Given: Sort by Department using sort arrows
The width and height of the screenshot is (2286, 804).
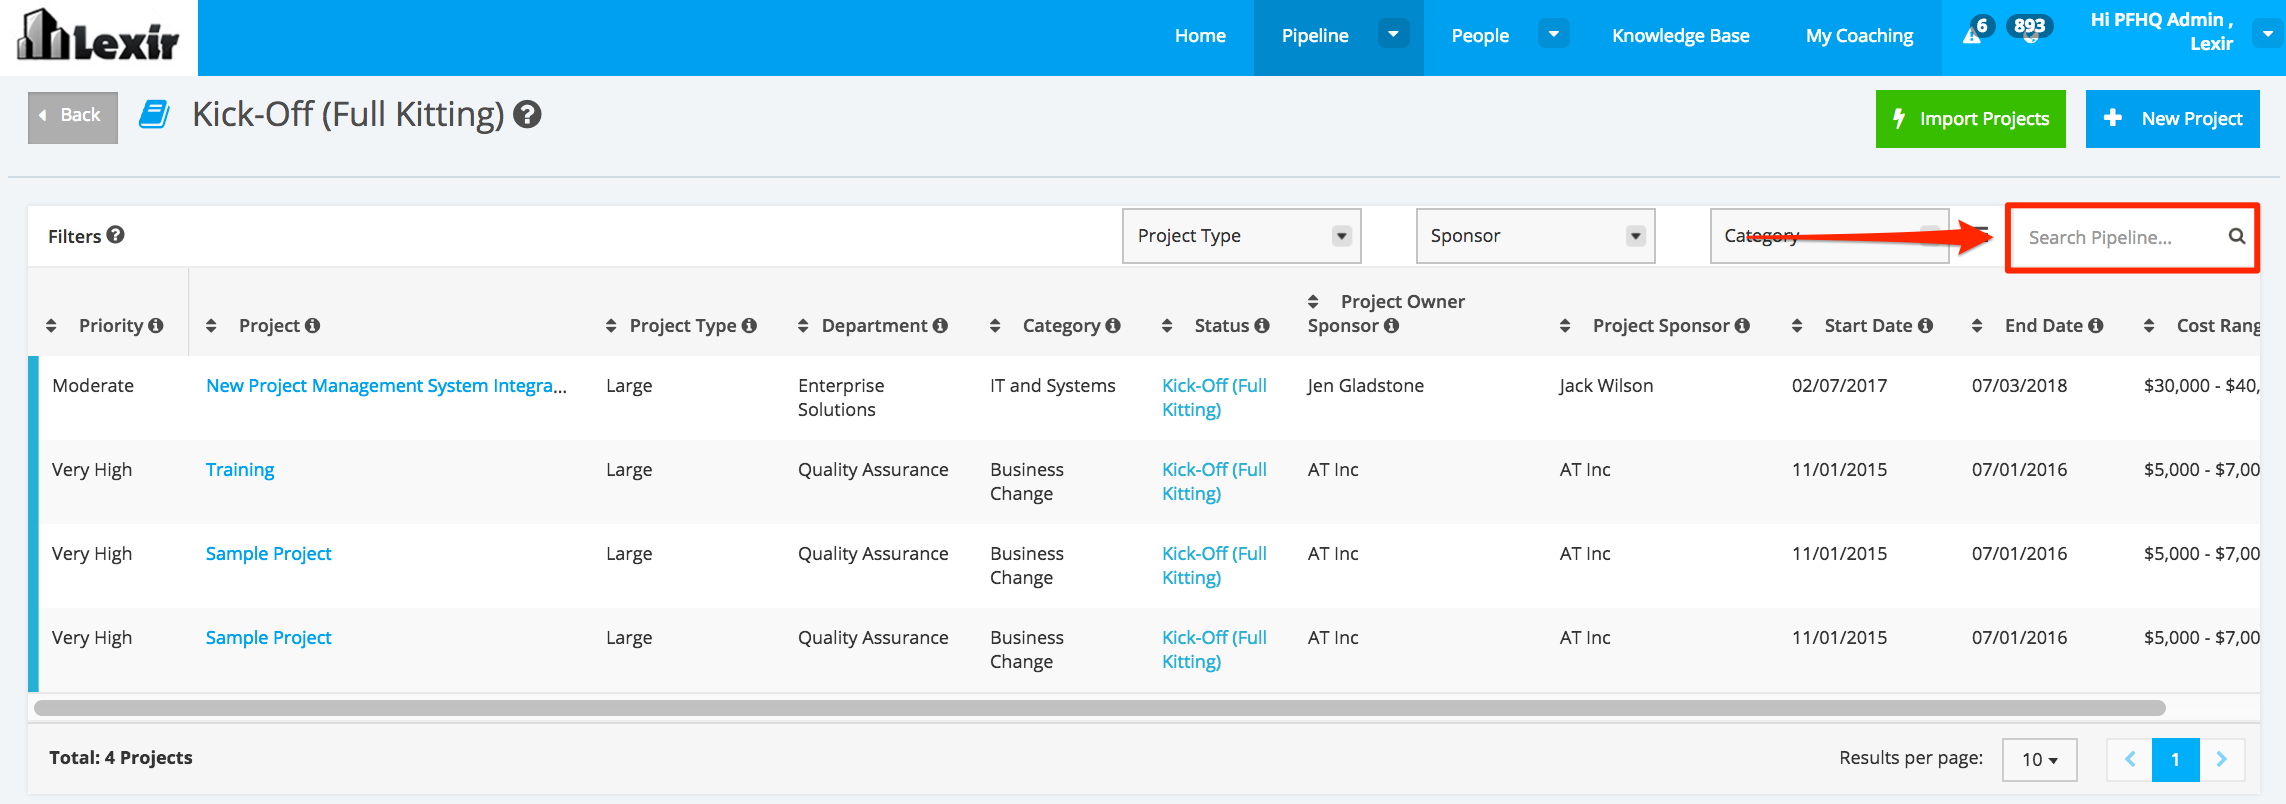Looking at the screenshot, I should 803,326.
